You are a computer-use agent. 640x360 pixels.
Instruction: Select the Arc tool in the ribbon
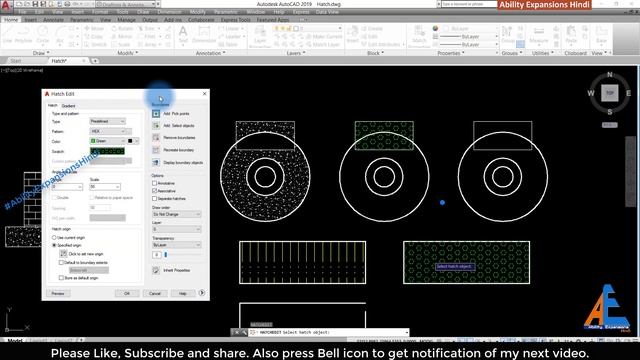coord(60,35)
